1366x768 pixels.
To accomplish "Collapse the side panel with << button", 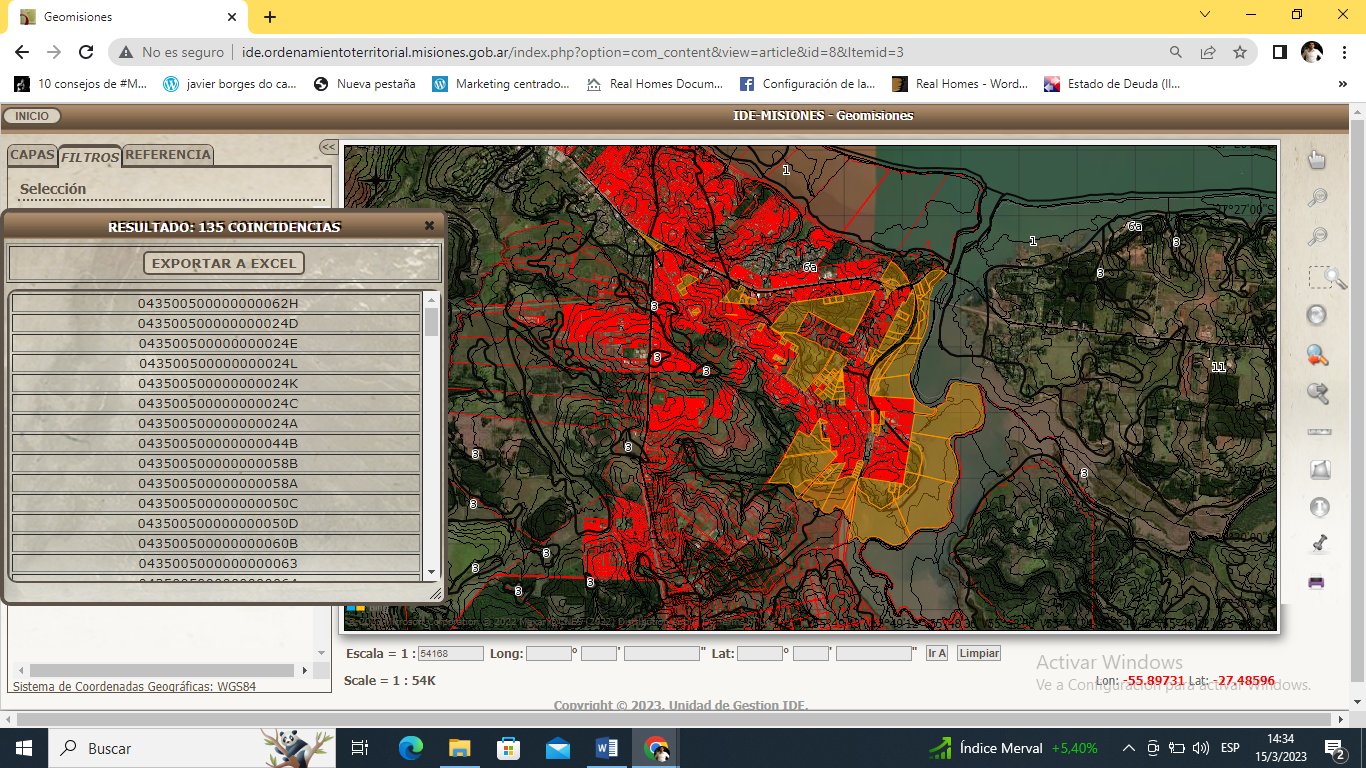I will [x=328, y=147].
